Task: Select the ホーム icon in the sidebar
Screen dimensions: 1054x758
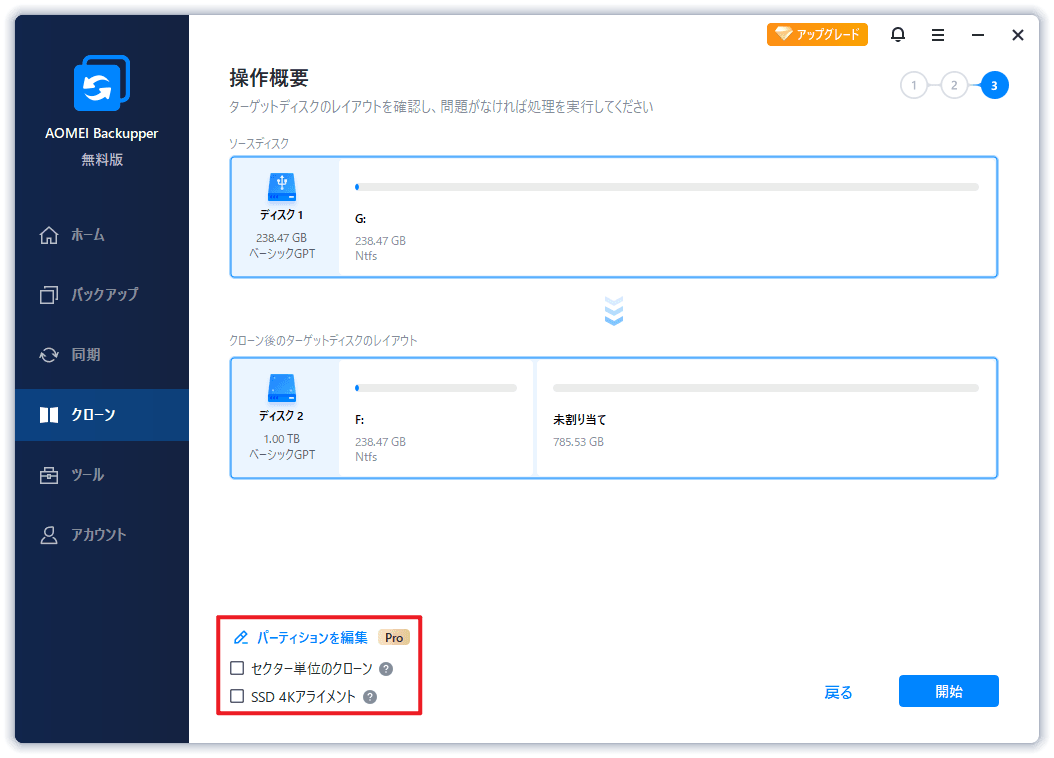Action: point(47,234)
